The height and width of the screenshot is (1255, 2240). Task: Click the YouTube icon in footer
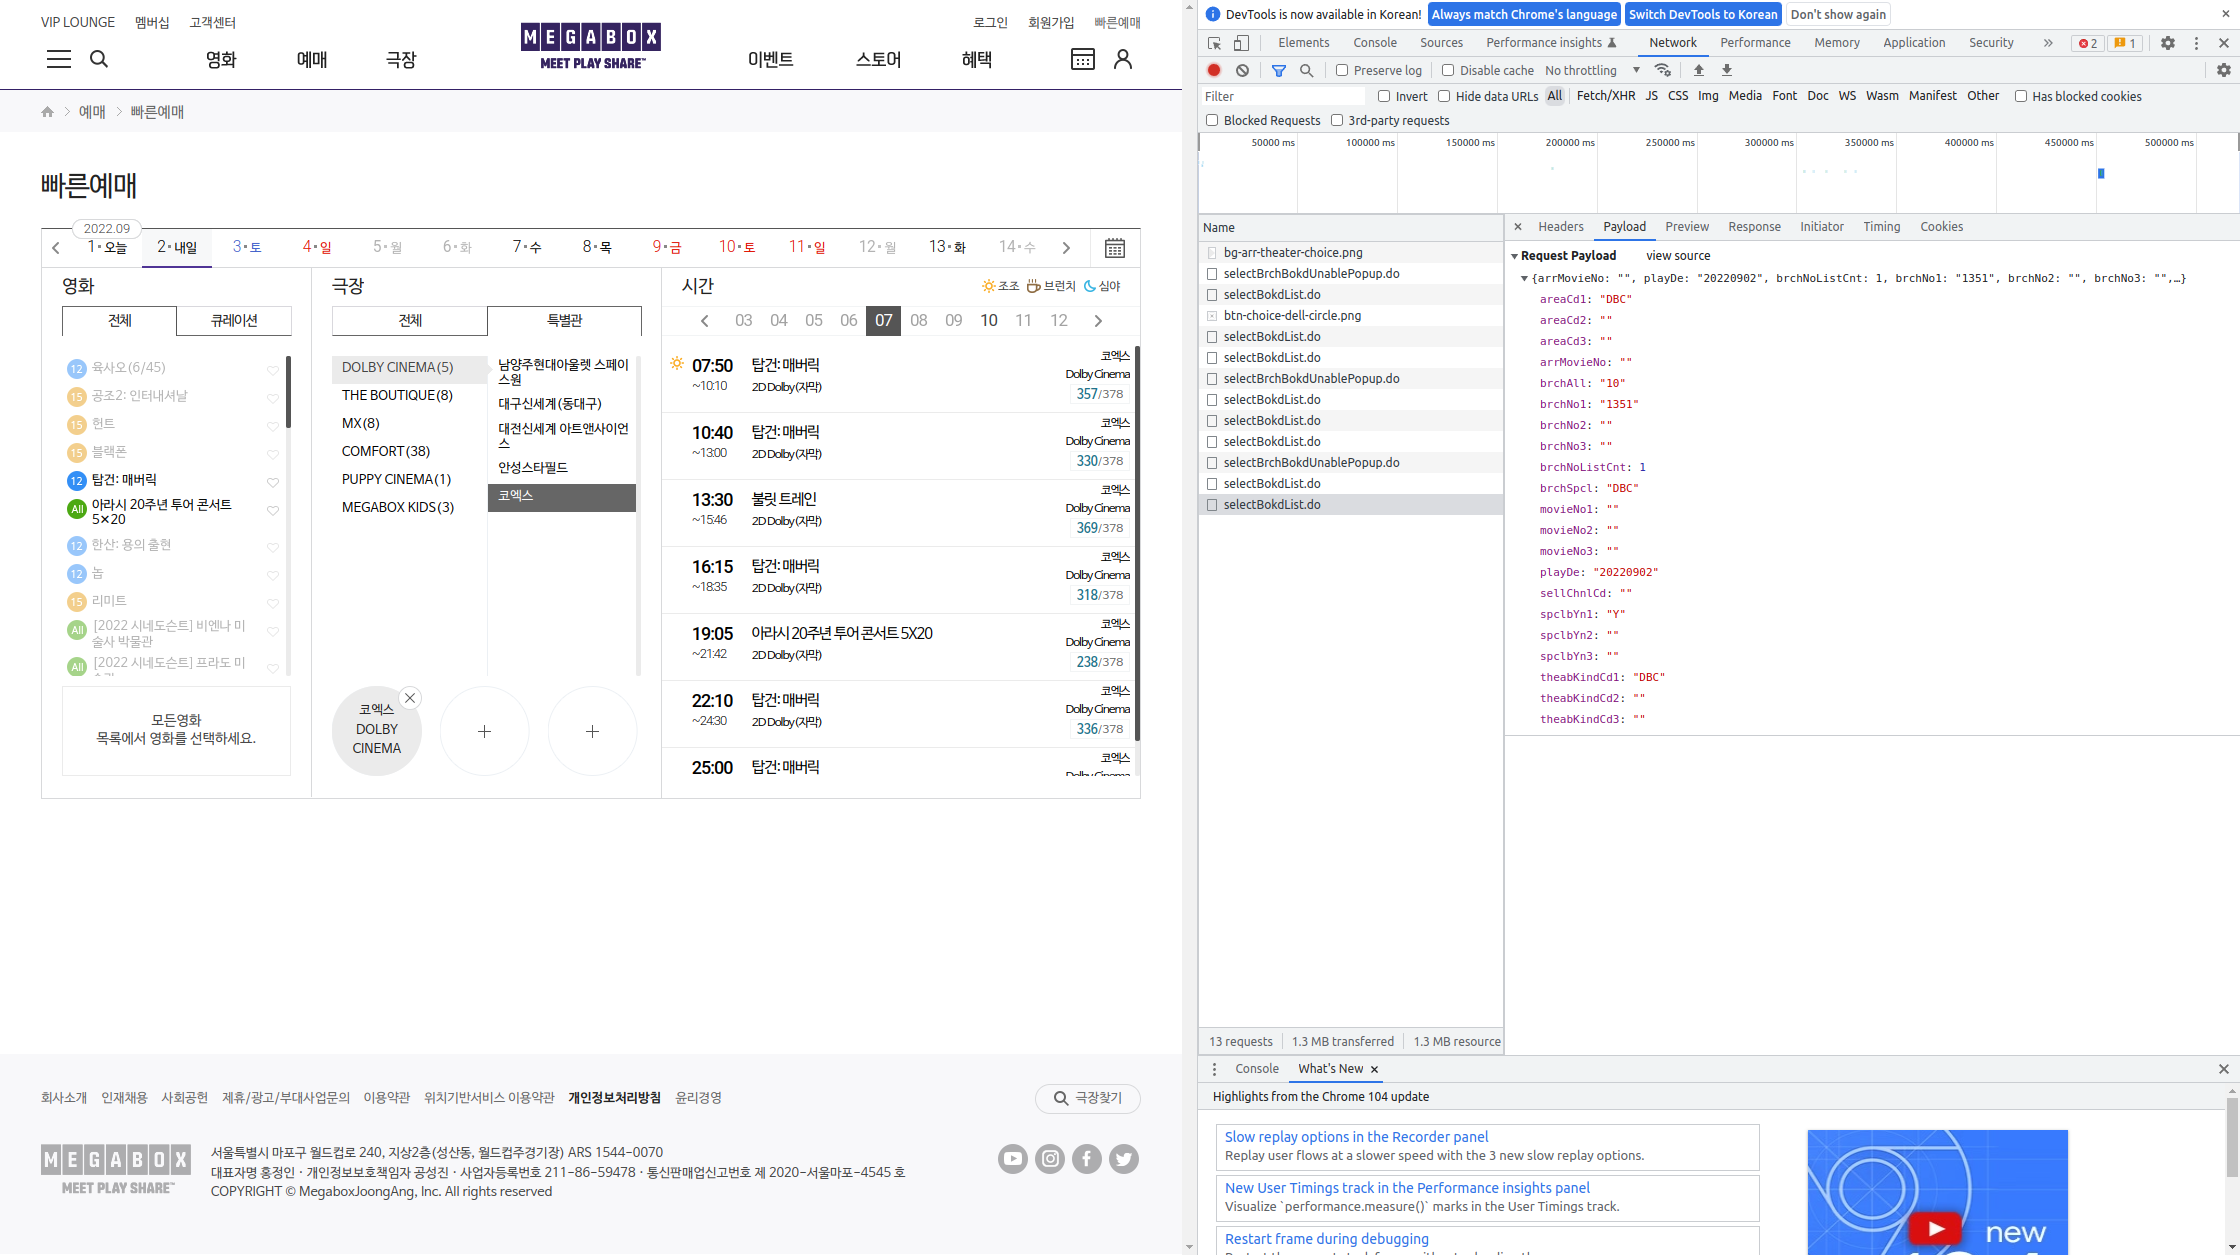click(1012, 1159)
